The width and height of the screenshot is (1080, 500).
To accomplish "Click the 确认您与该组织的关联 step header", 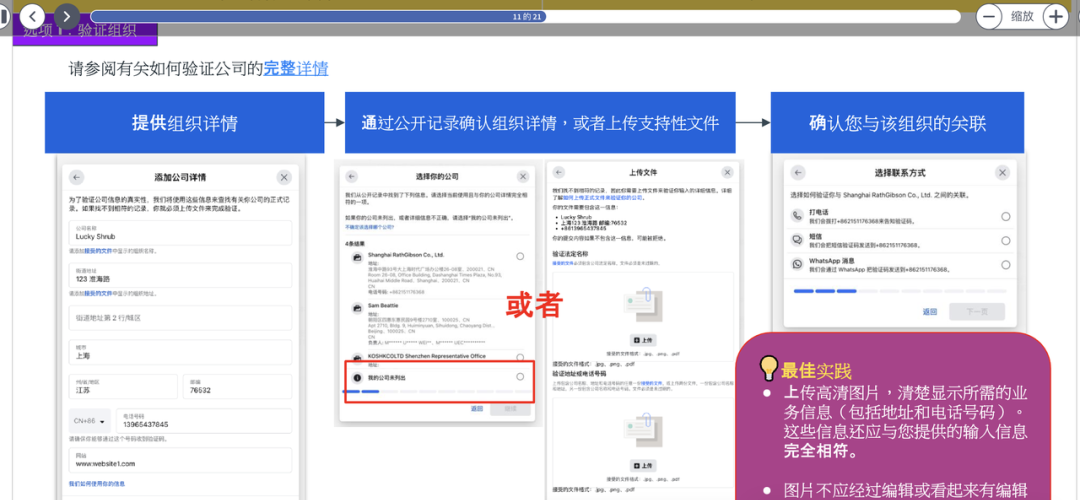I will 897,123.
